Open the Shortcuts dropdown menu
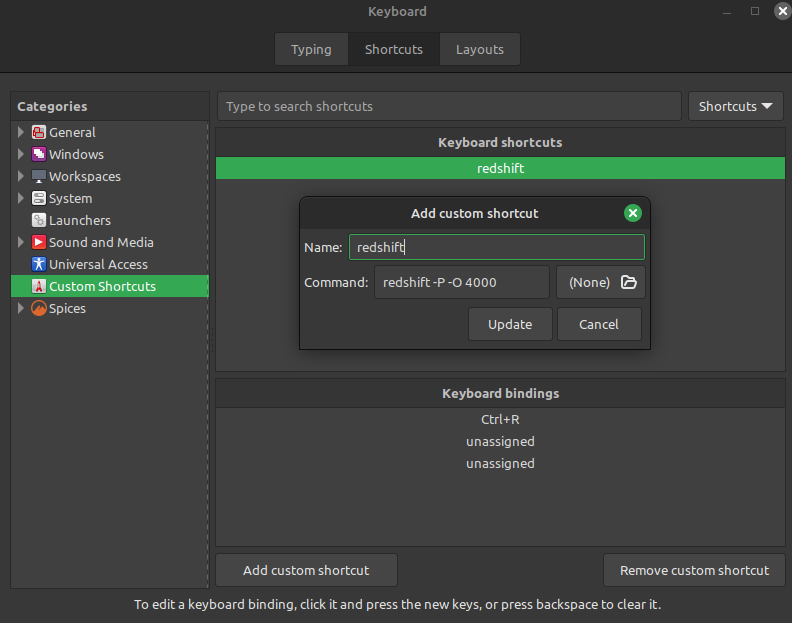This screenshot has height=623, width=792. click(x=735, y=106)
